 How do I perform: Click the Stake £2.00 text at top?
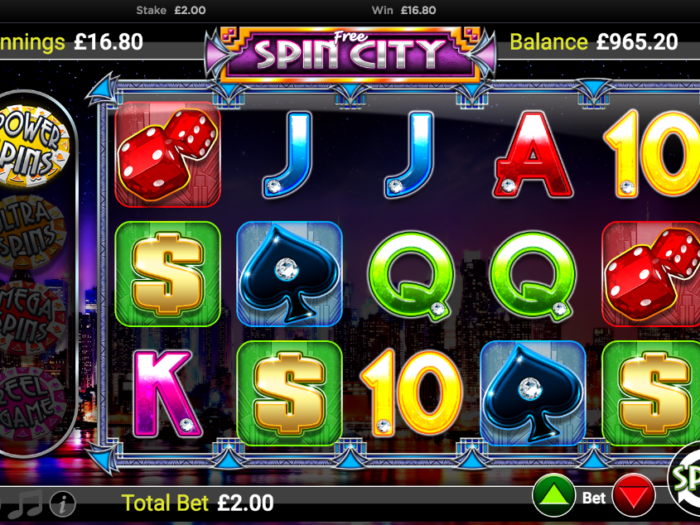171,10
